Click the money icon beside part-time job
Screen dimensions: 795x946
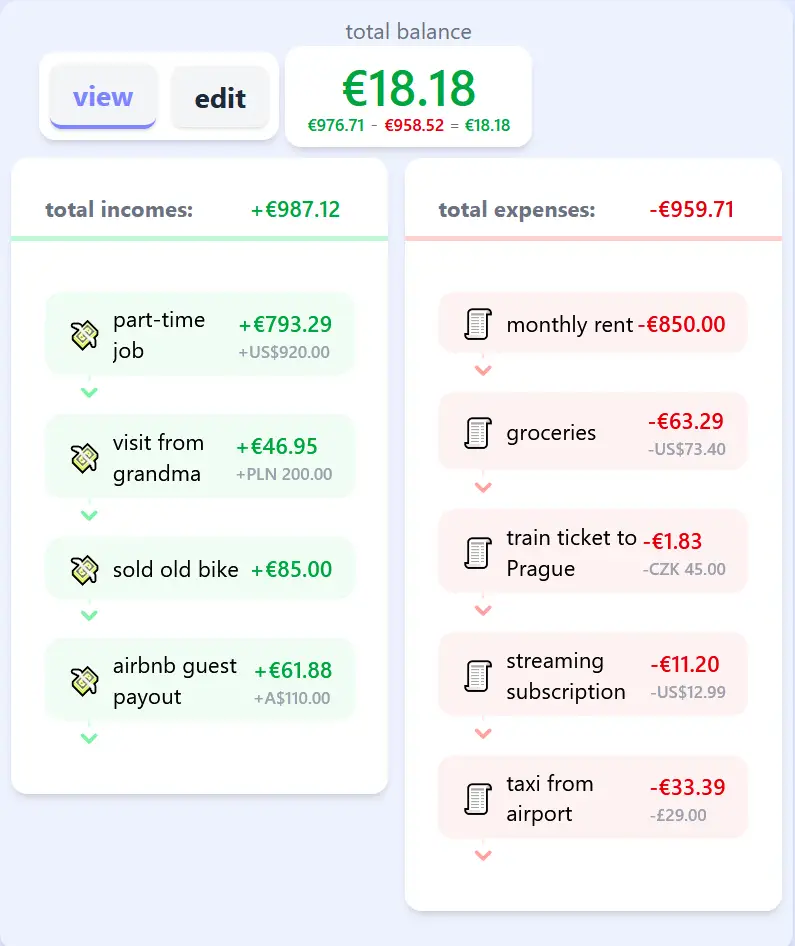(x=84, y=335)
